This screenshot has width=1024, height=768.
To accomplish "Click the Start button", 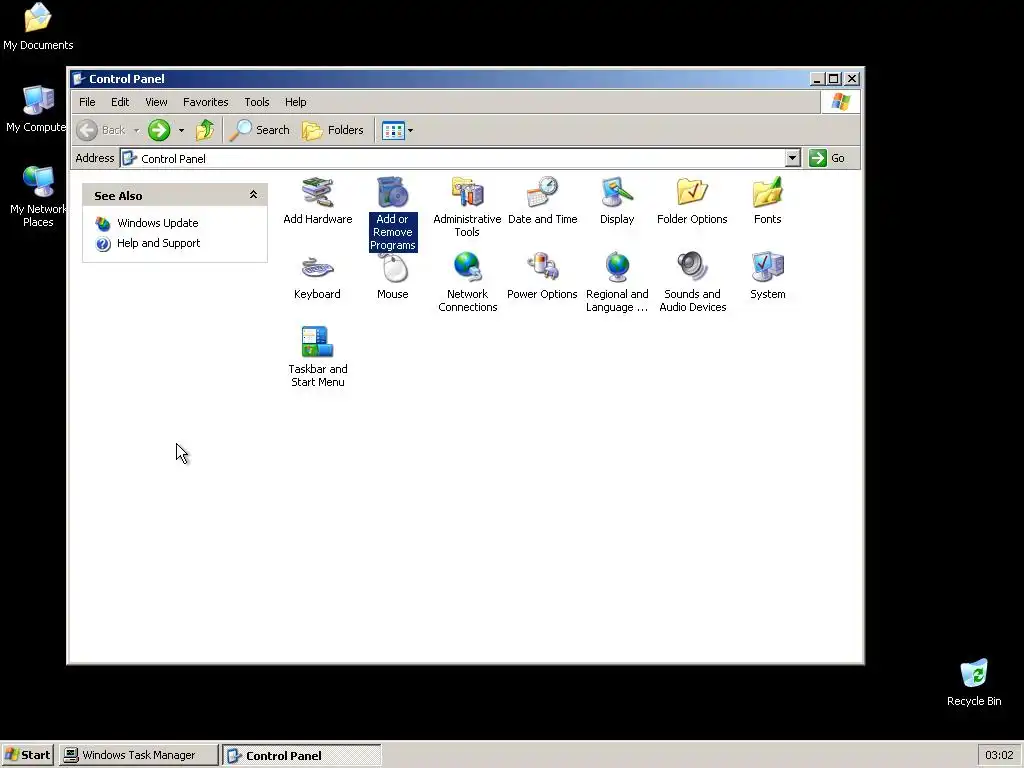I will (27, 755).
